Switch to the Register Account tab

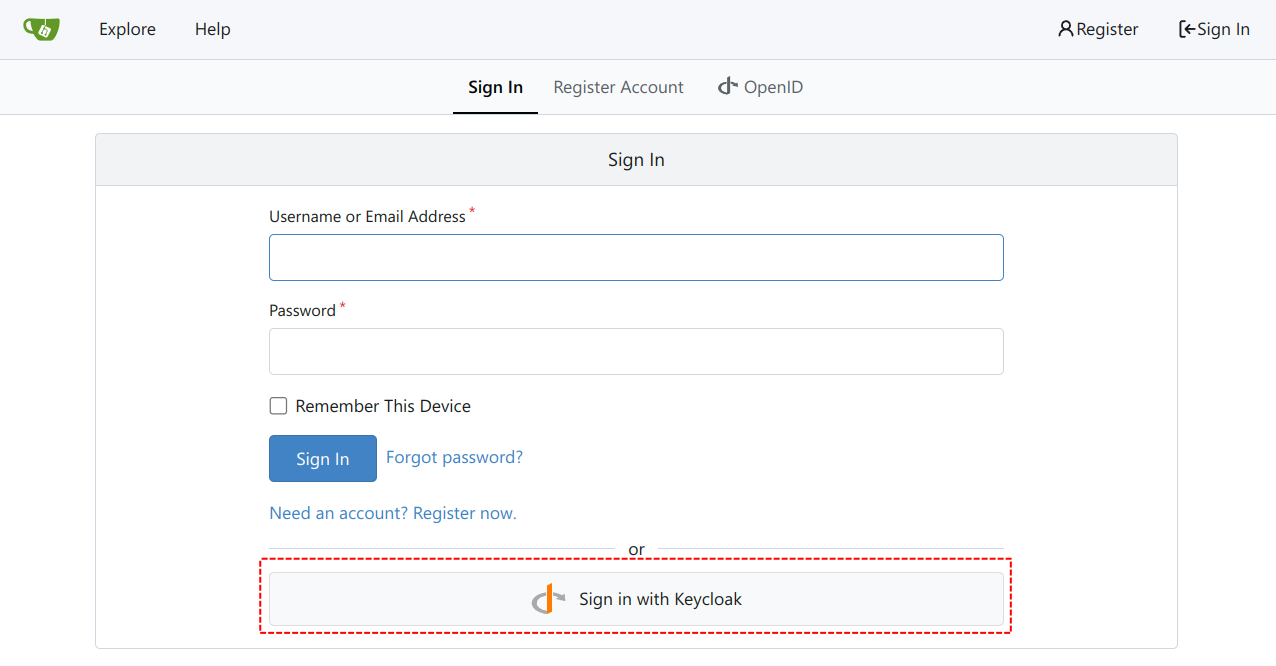click(x=618, y=87)
